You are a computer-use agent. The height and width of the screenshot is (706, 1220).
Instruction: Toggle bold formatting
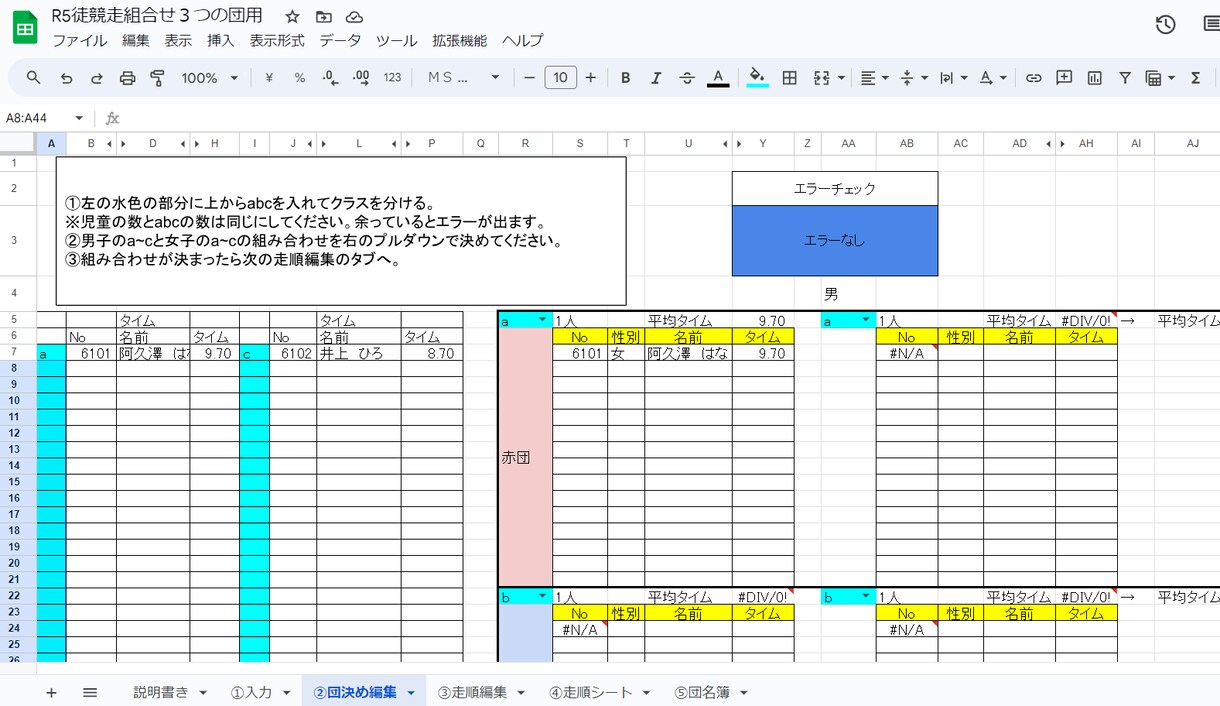(x=625, y=78)
